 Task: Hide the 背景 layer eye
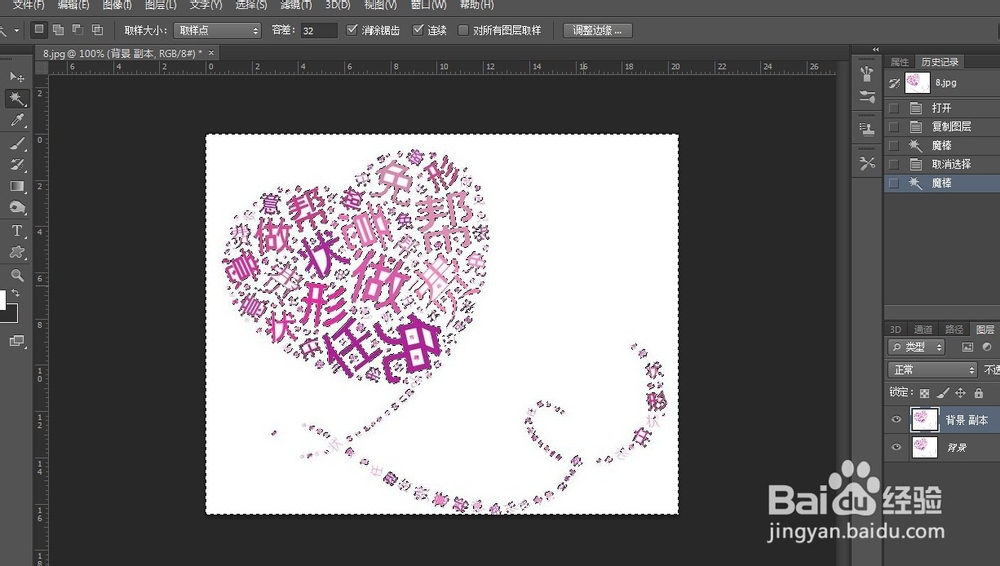896,447
